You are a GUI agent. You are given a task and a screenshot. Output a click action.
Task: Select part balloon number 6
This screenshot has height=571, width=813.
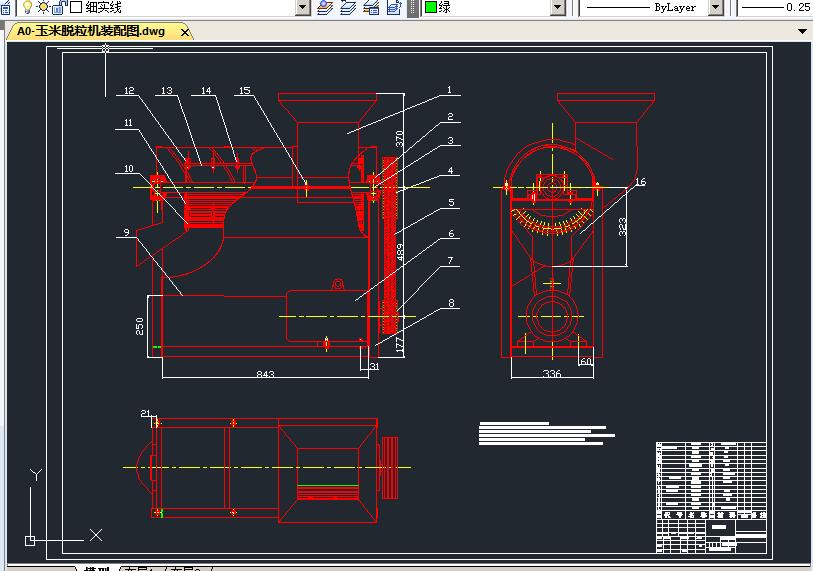click(x=451, y=233)
